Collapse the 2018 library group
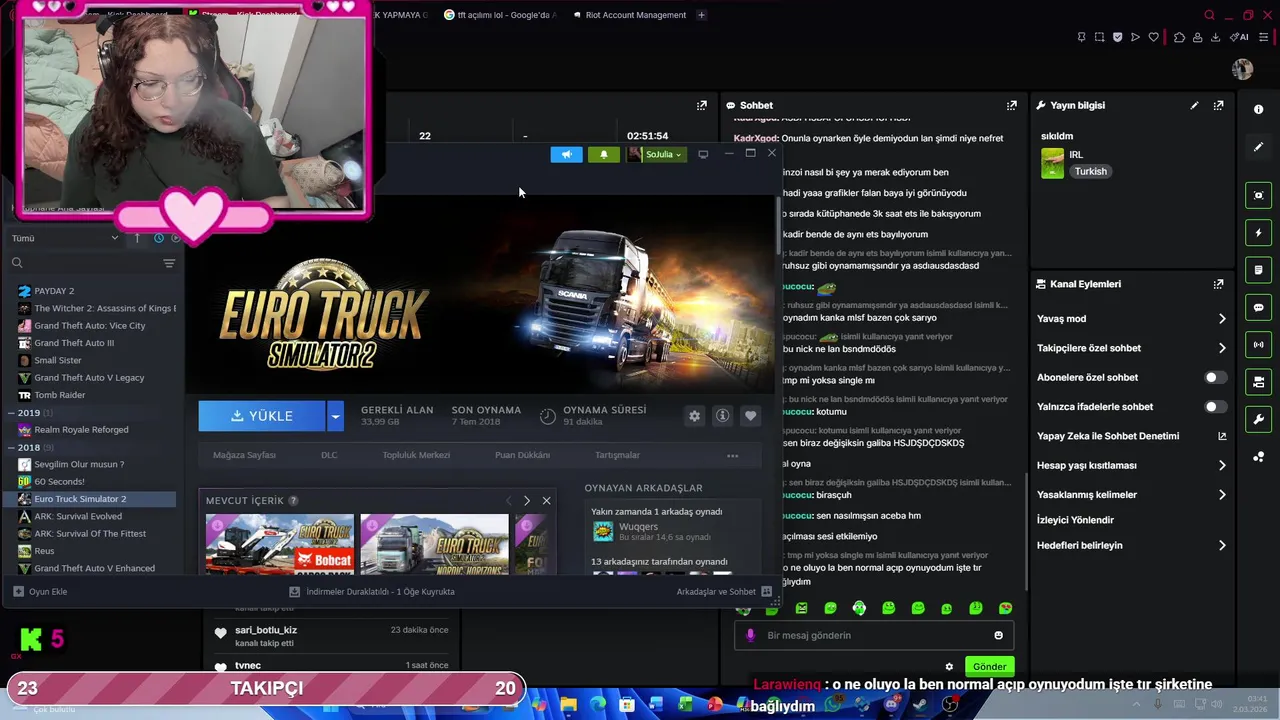Screen dimensions: 1280x720 pos(11,448)
